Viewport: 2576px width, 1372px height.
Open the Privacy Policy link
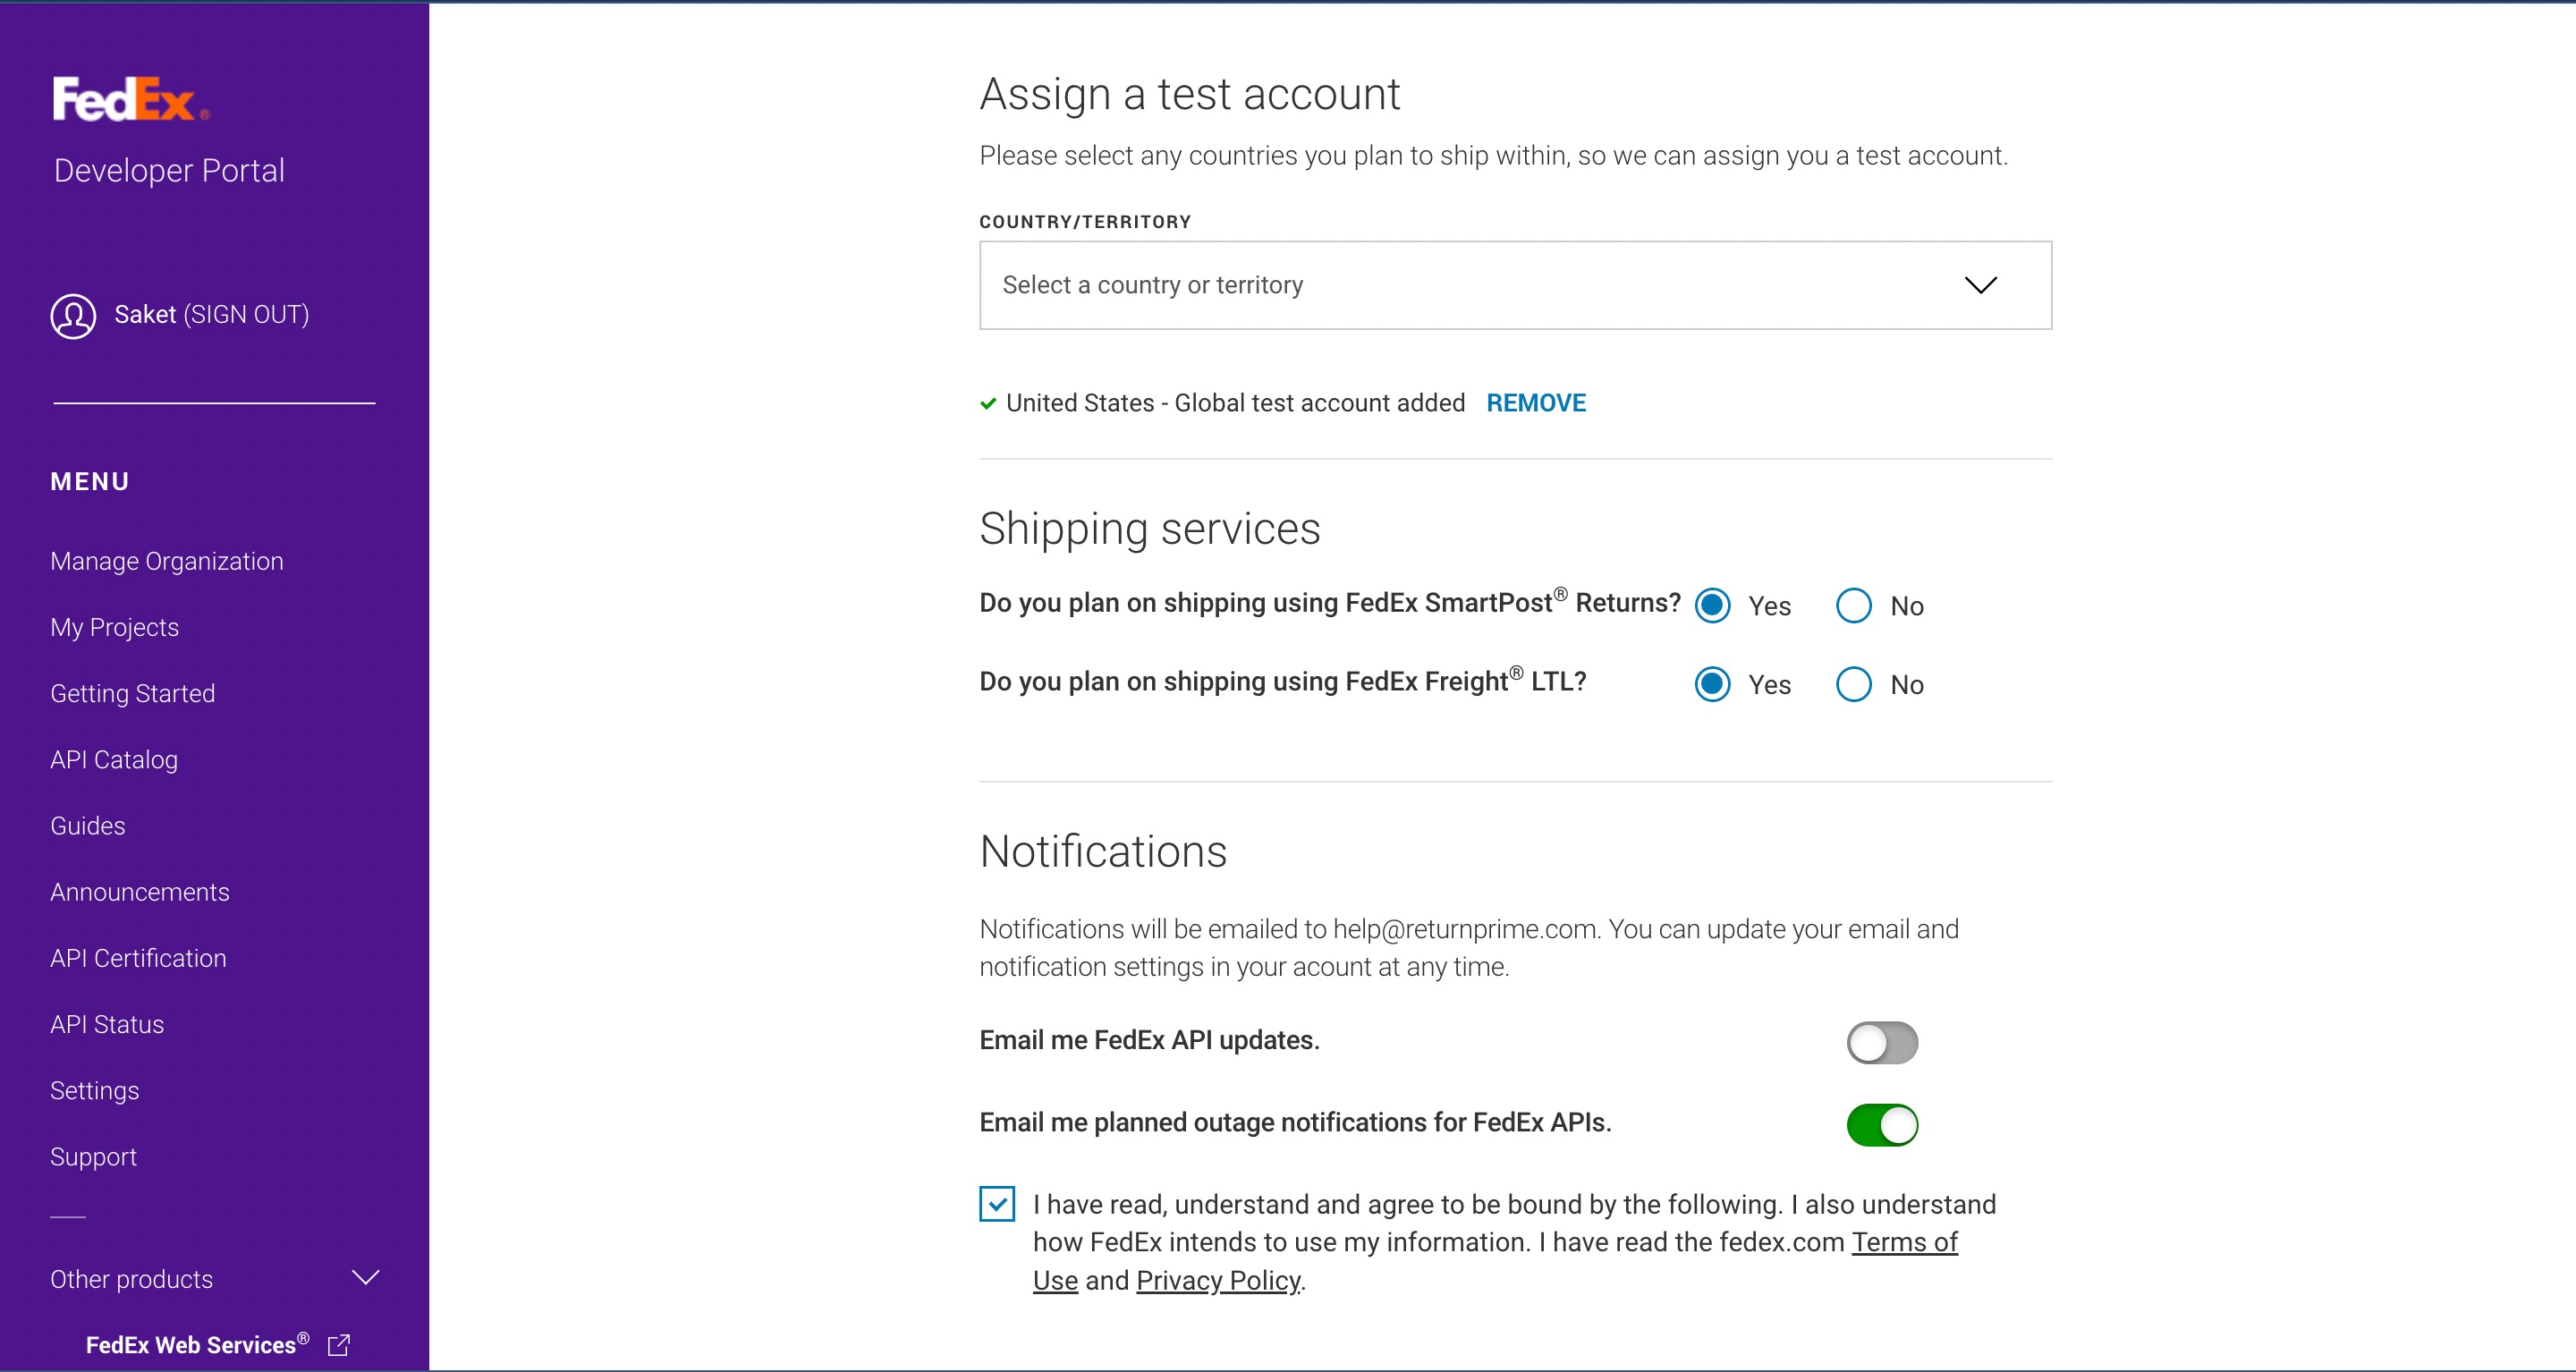pos(1218,1281)
